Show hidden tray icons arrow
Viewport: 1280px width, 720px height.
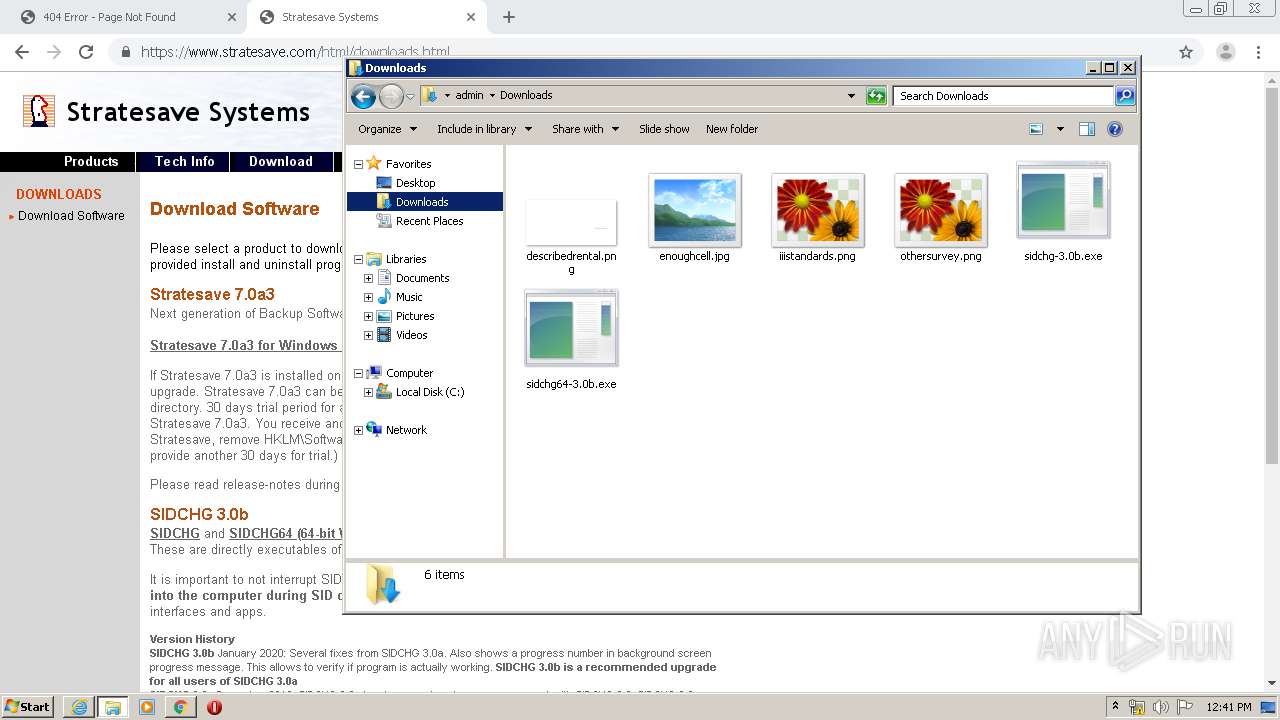(x=1115, y=707)
